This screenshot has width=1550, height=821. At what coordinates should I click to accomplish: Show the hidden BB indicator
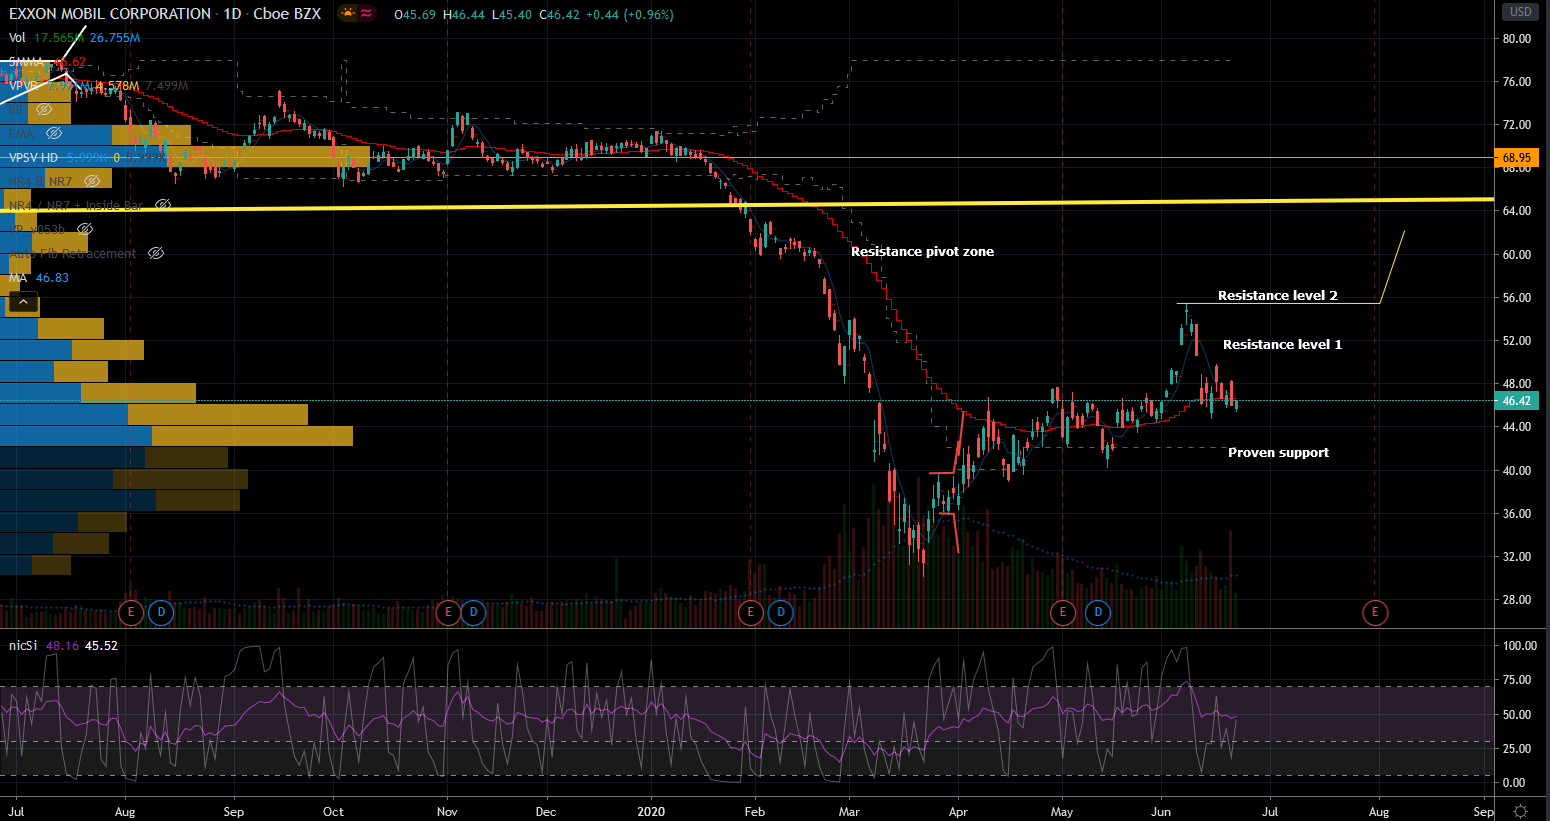43,109
